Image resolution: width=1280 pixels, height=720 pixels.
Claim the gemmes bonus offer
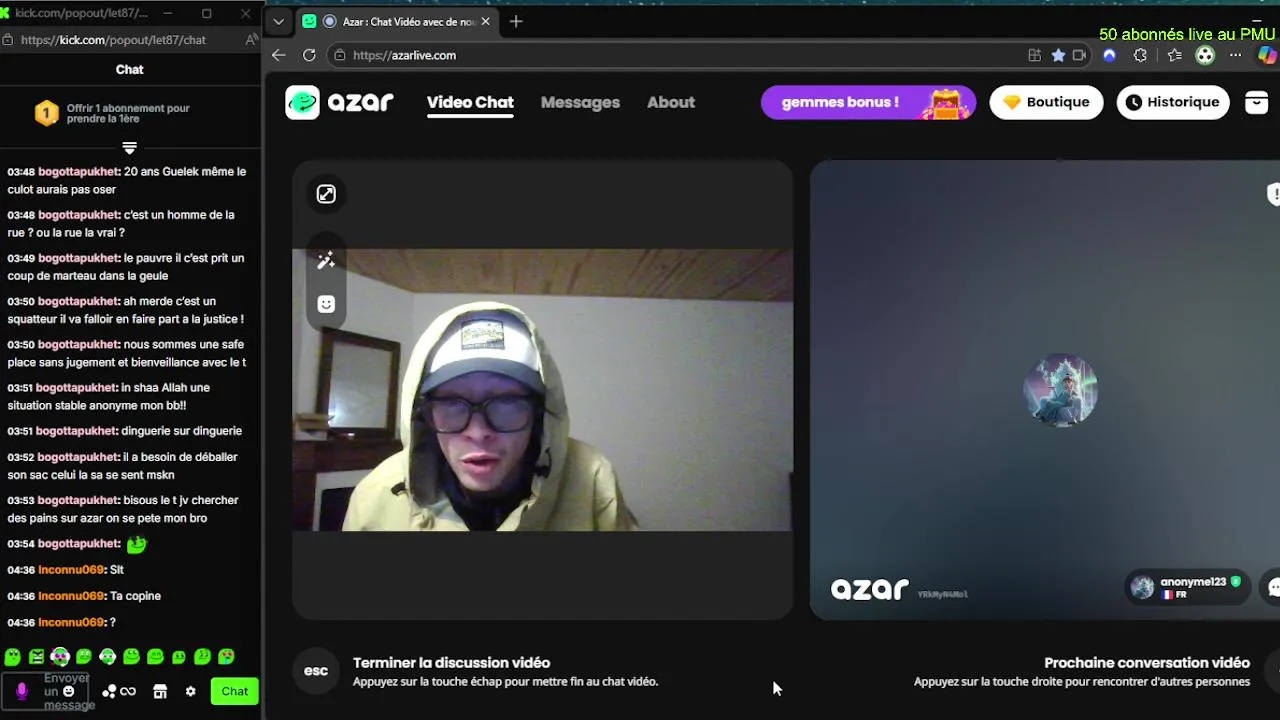coord(867,102)
